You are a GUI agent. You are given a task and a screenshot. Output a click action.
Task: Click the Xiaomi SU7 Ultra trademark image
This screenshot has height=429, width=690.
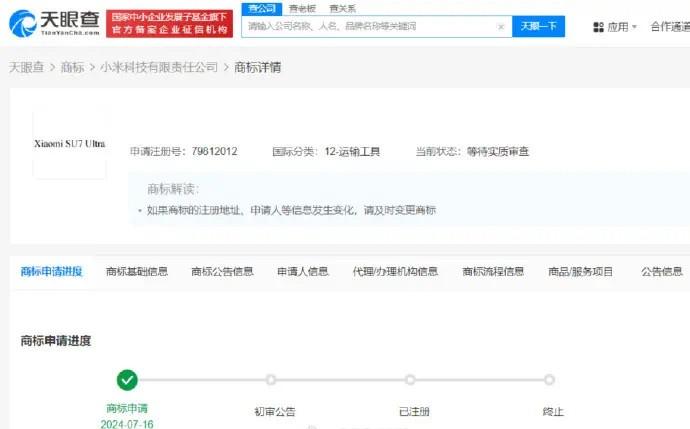coord(70,144)
